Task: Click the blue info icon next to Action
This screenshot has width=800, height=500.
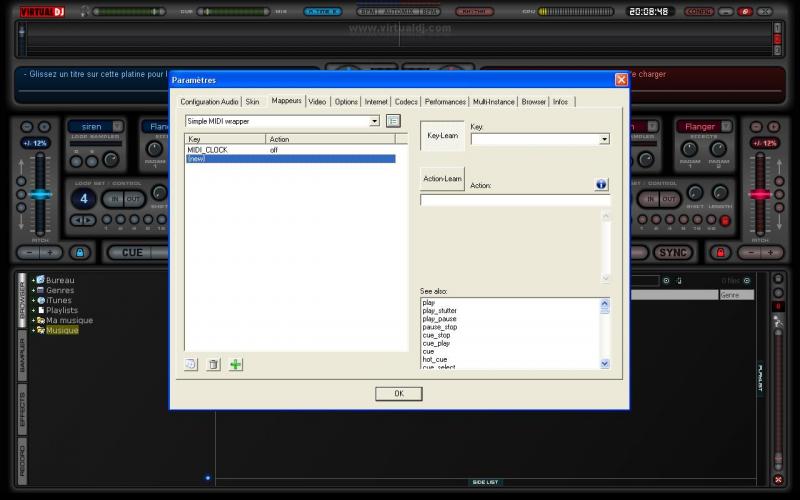Action: [601, 184]
